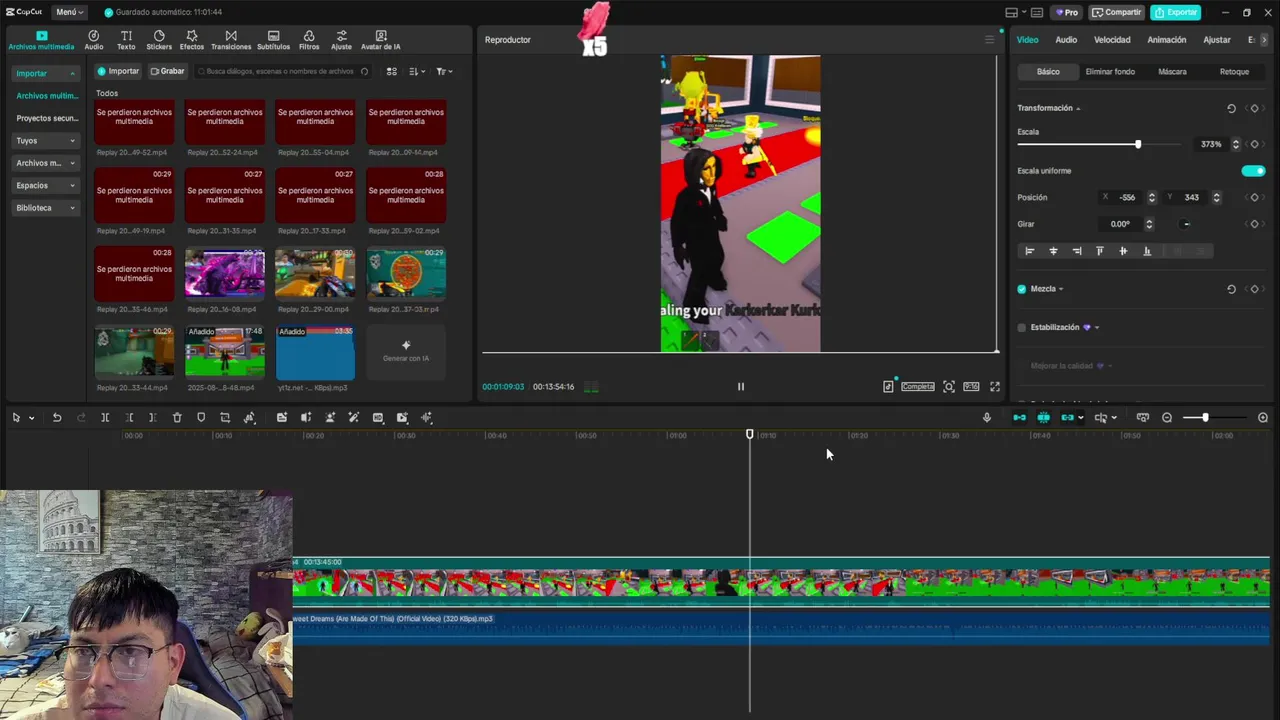1280x720 pixels.
Task: Reset the Transformación settings
Action: point(1231,108)
